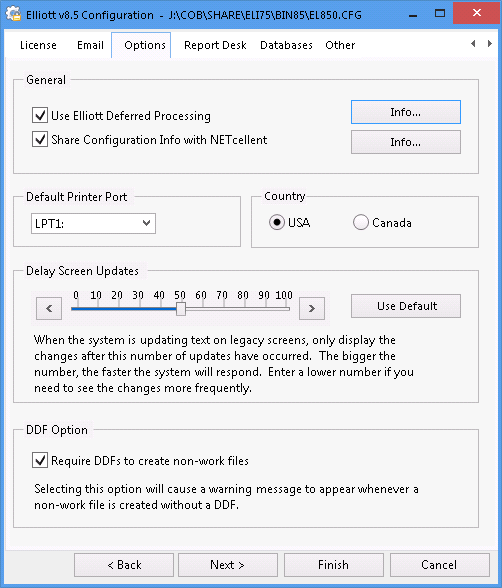Click the Delay Screen Updates slider thumb
Screen dimensions: 502x588
[x=181, y=309]
